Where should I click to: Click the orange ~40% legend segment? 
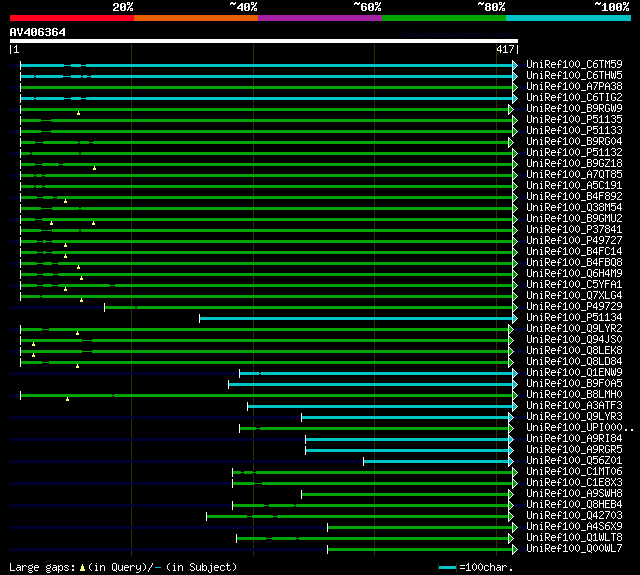click(x=196, y=18)
